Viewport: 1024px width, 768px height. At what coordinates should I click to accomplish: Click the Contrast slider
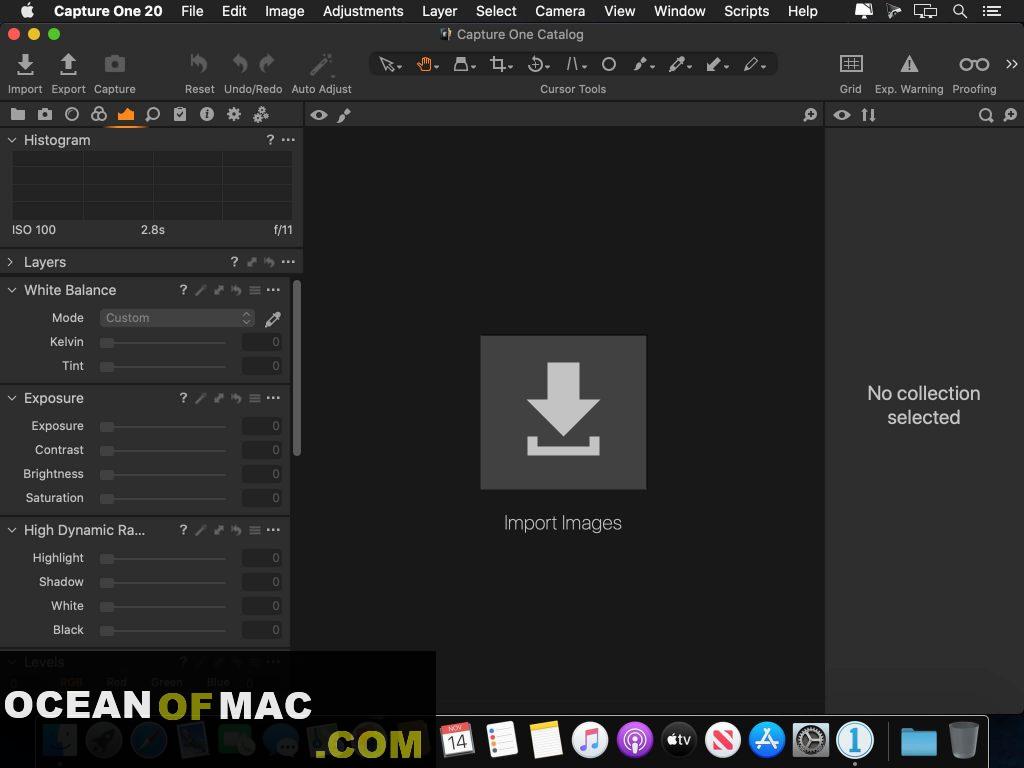tap(163, 451)
